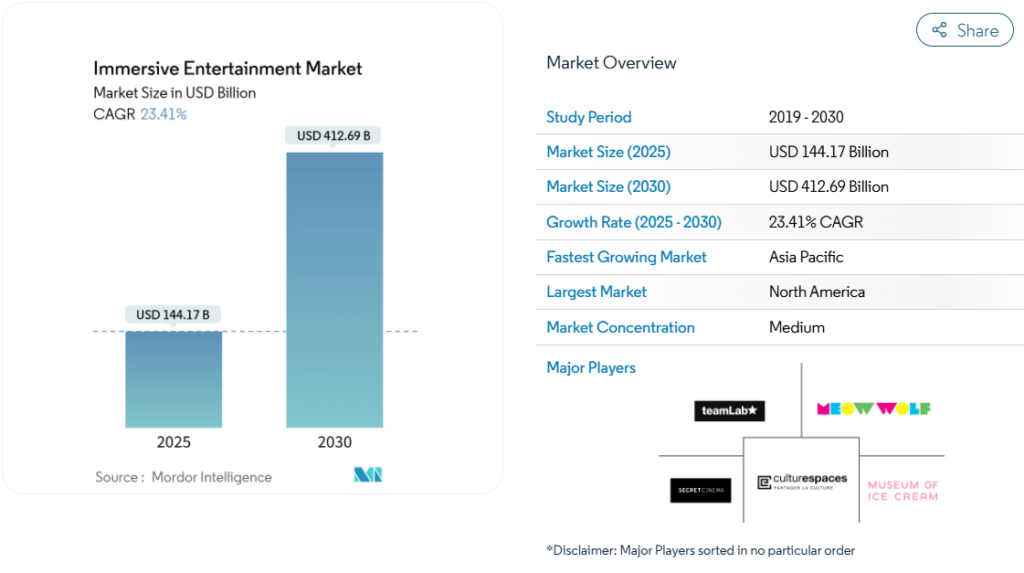Click the Share button
This screenshot has height=573, width=1024.
point(964,30)
